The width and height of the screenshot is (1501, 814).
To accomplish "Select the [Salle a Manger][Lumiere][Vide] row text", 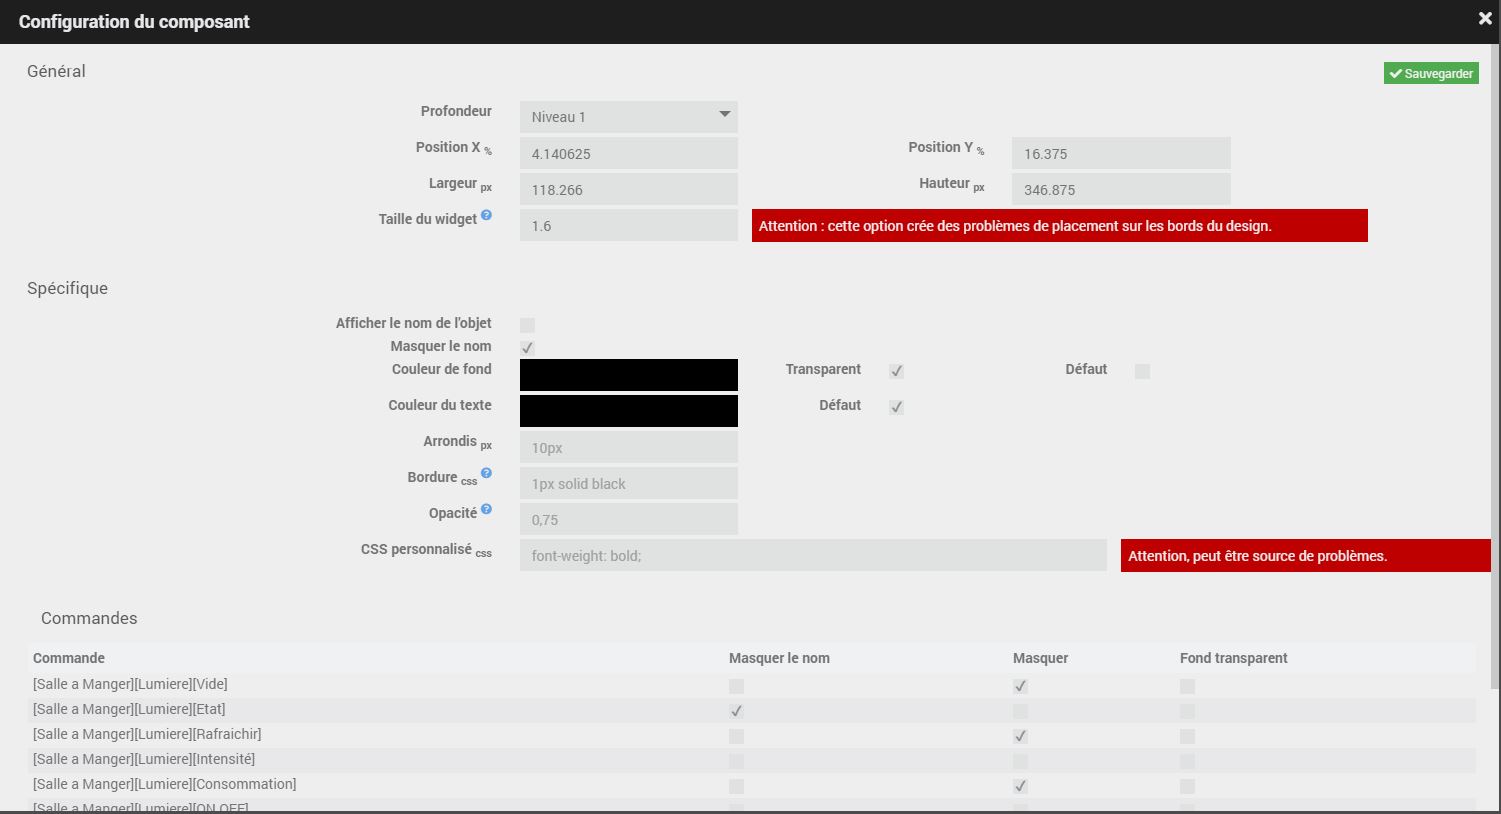I will click(130, 684).
